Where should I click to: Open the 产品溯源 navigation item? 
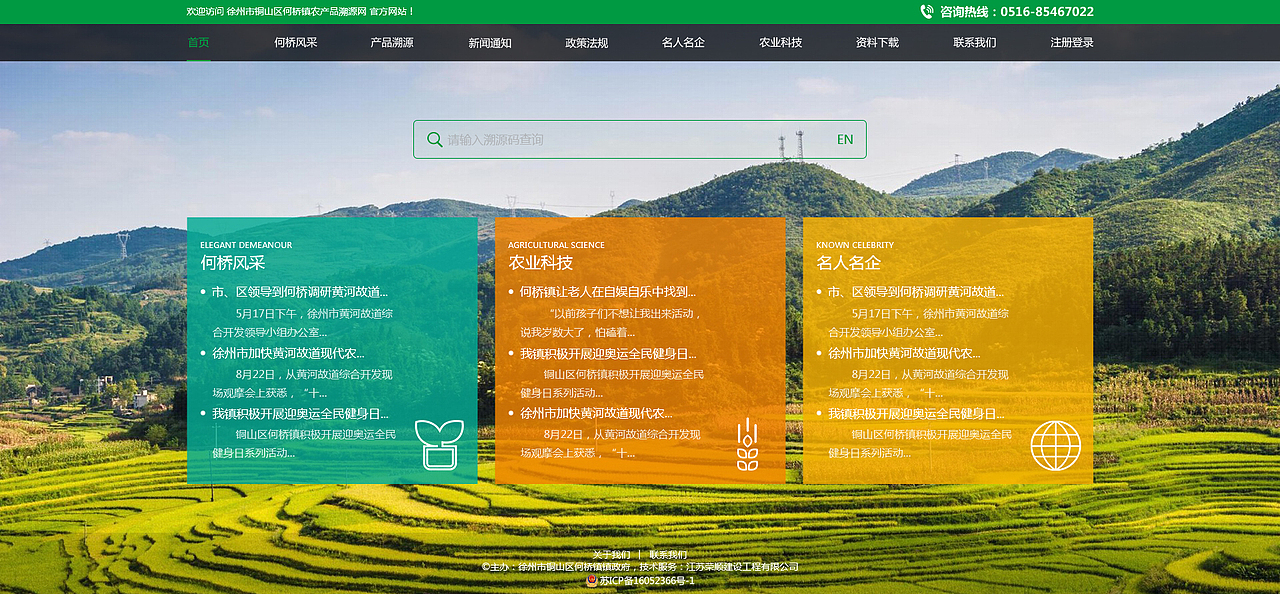391,42
